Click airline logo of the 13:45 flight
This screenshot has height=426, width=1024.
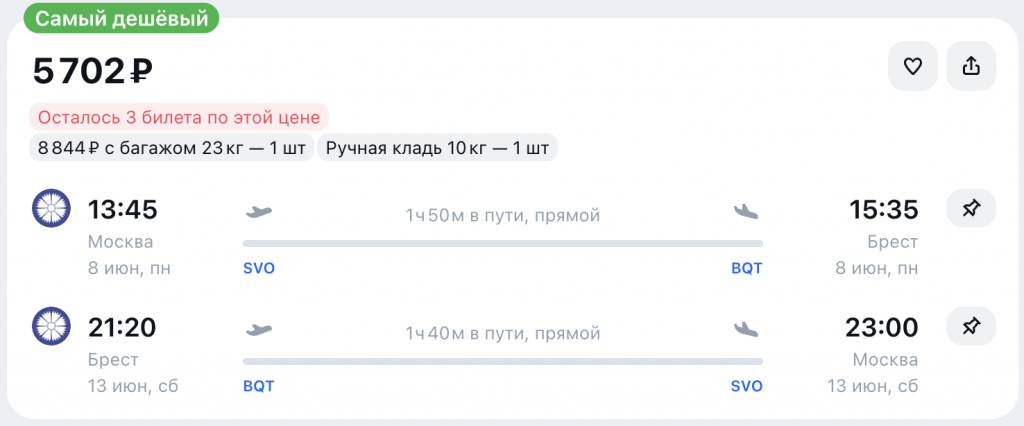(51, 209)
